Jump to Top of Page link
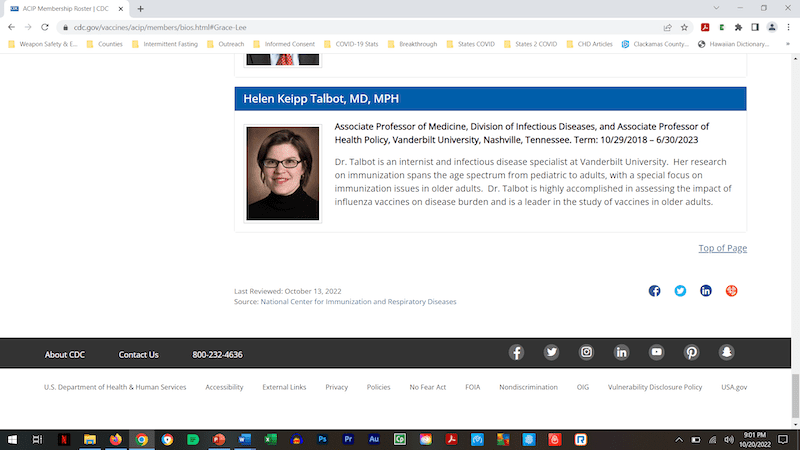800x450 pixels. 722,248
